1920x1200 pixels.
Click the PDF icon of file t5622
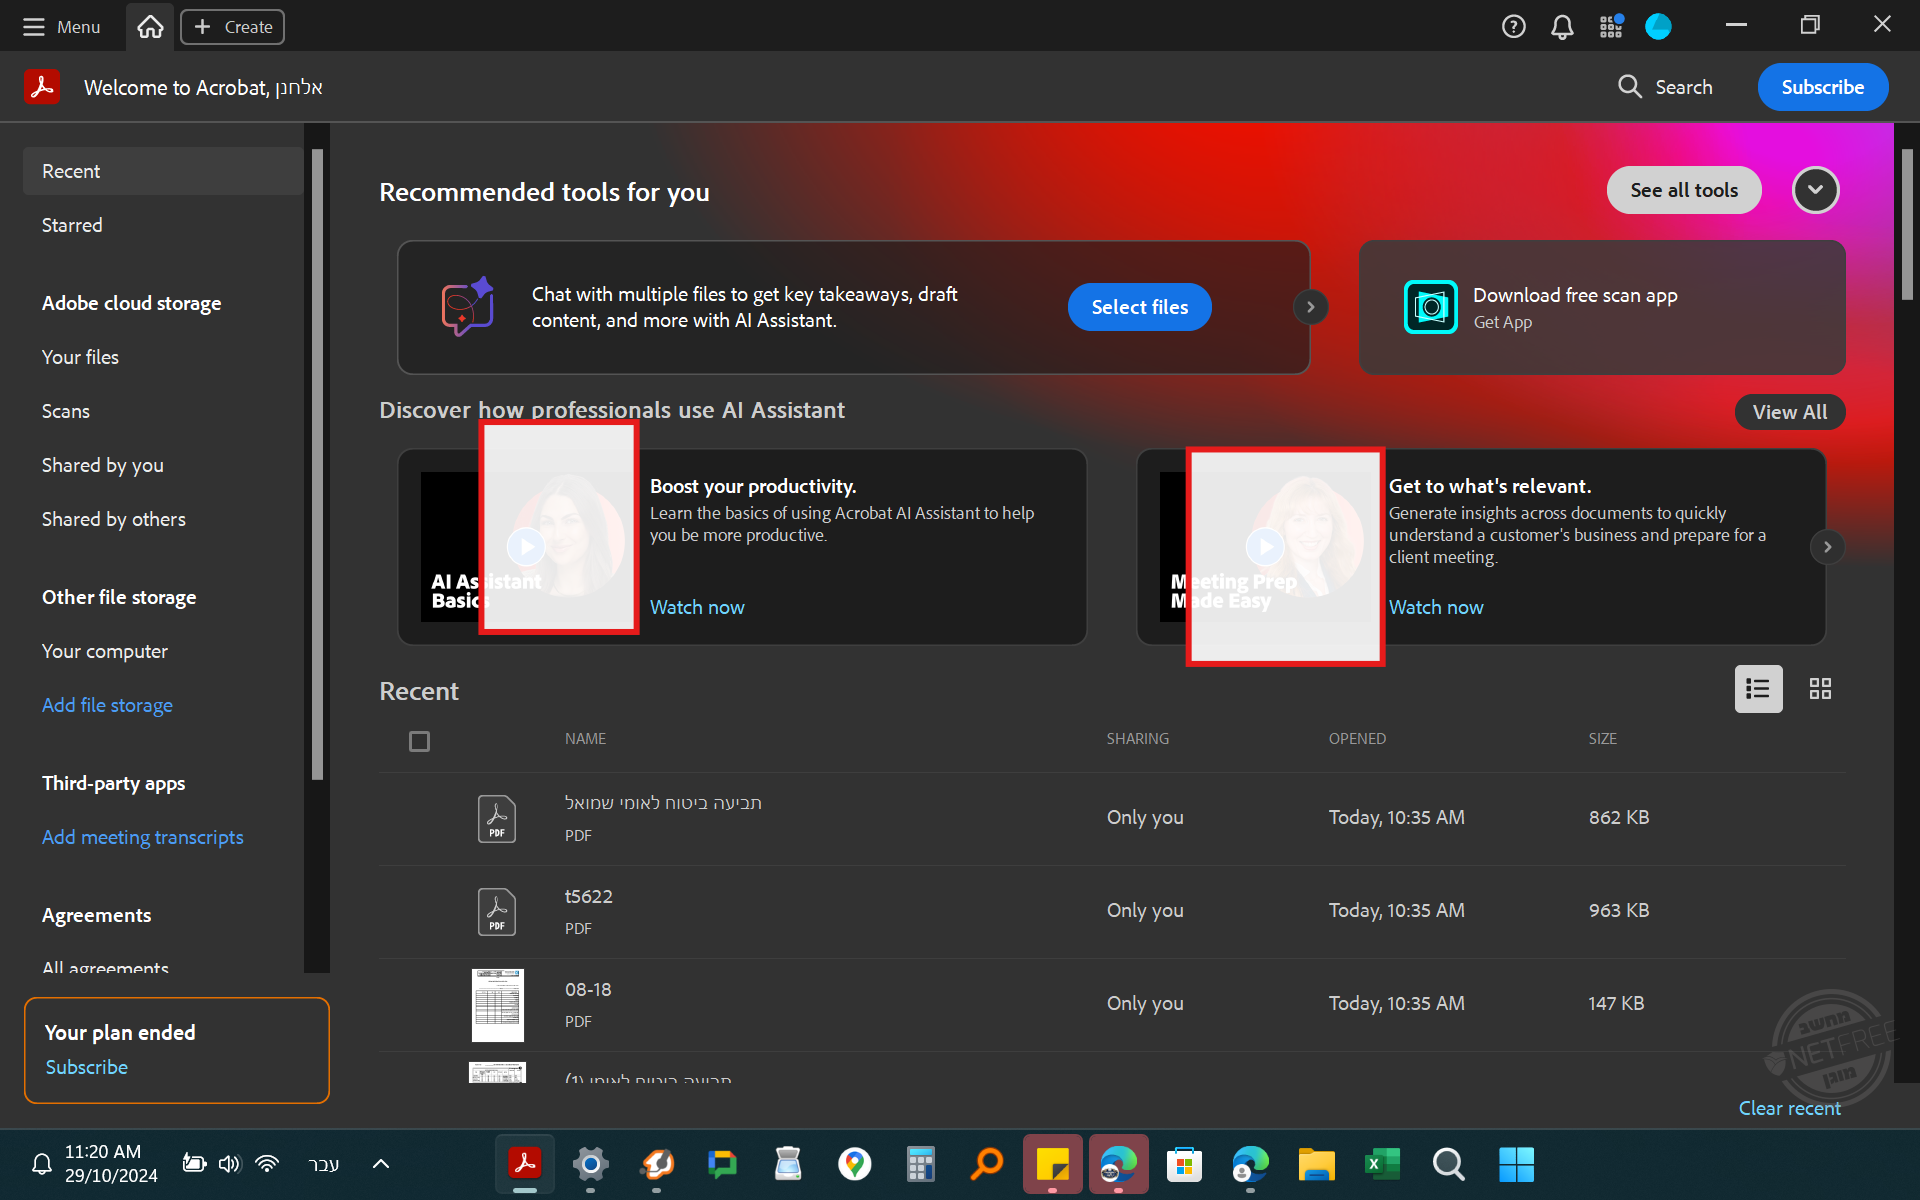coord(497,912)
